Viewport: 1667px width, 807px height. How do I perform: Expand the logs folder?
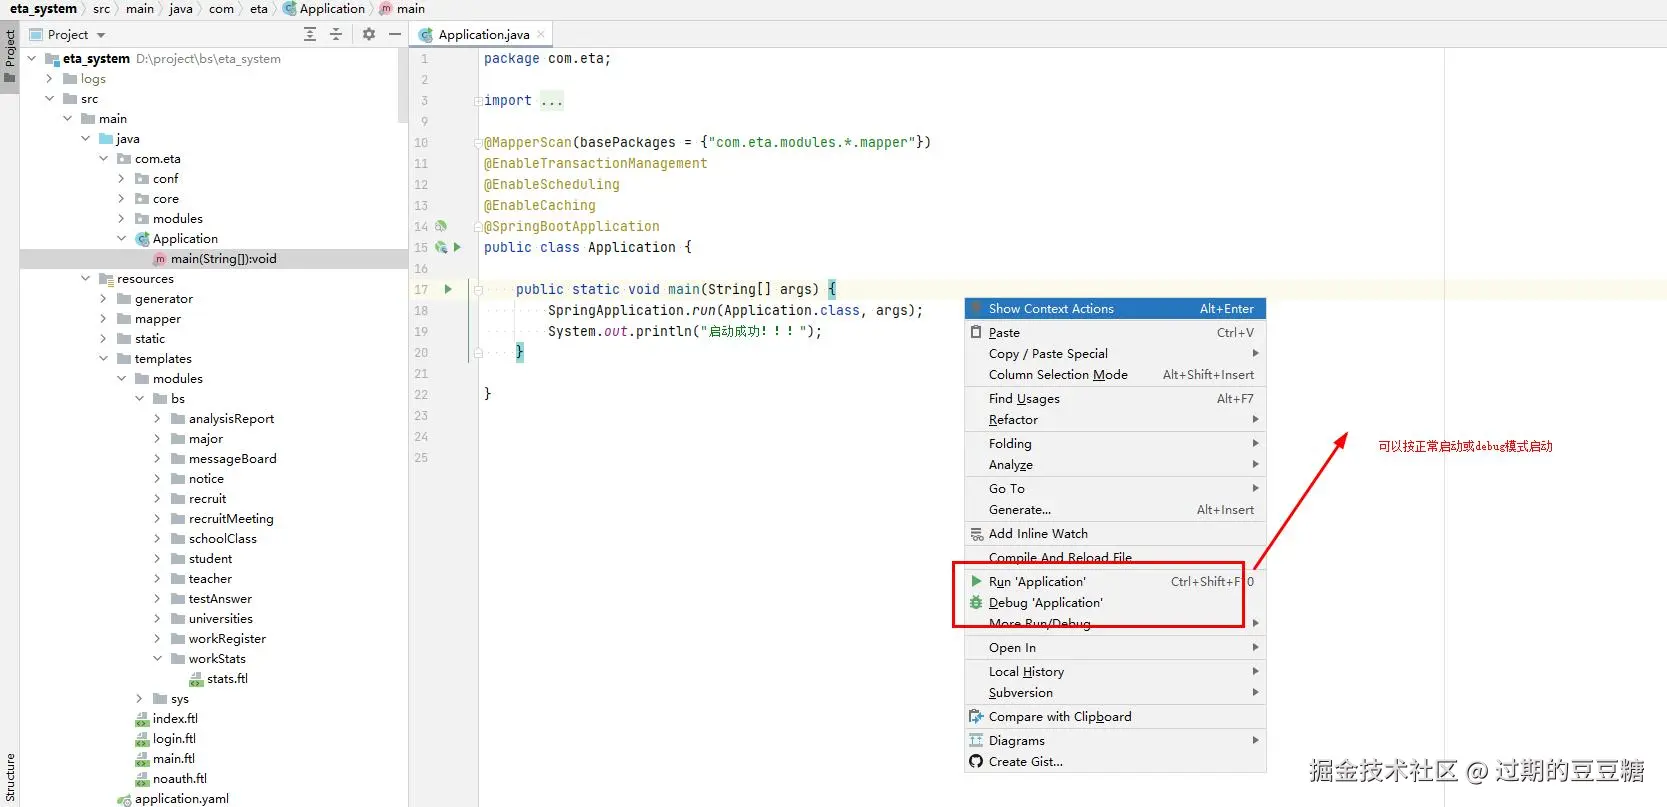[49, 79]
